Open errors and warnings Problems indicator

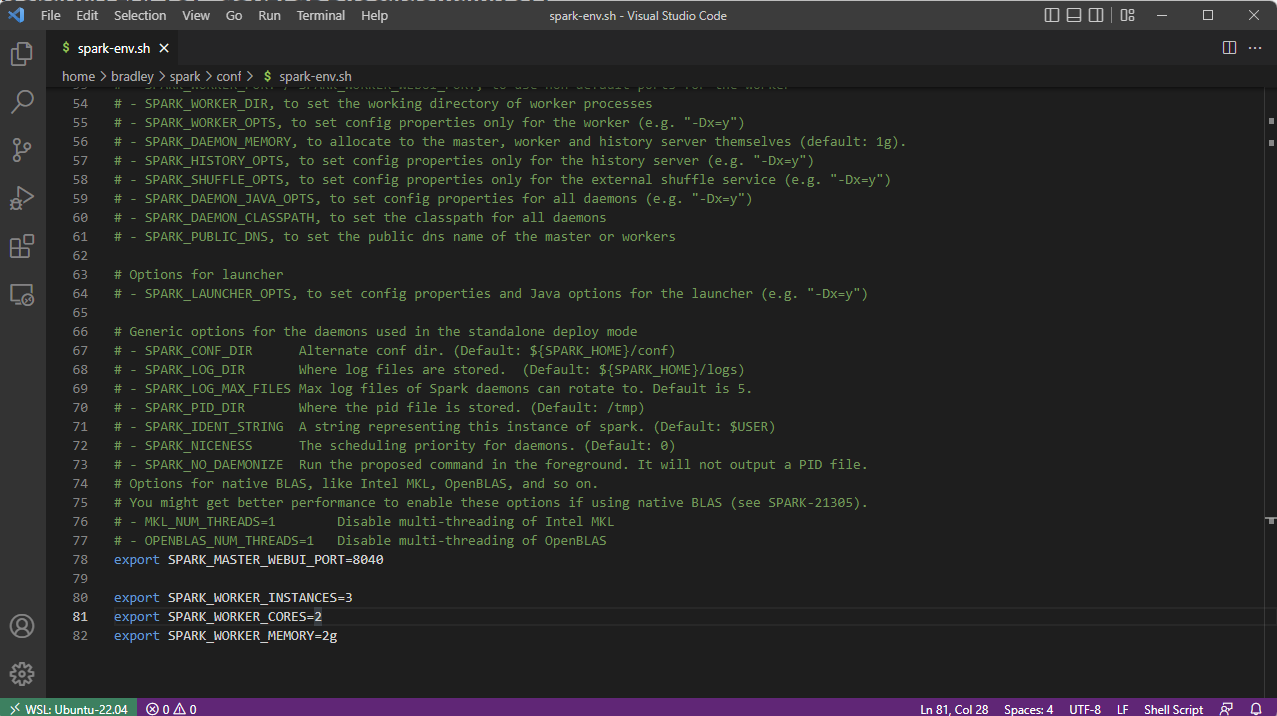pos(171,708)
